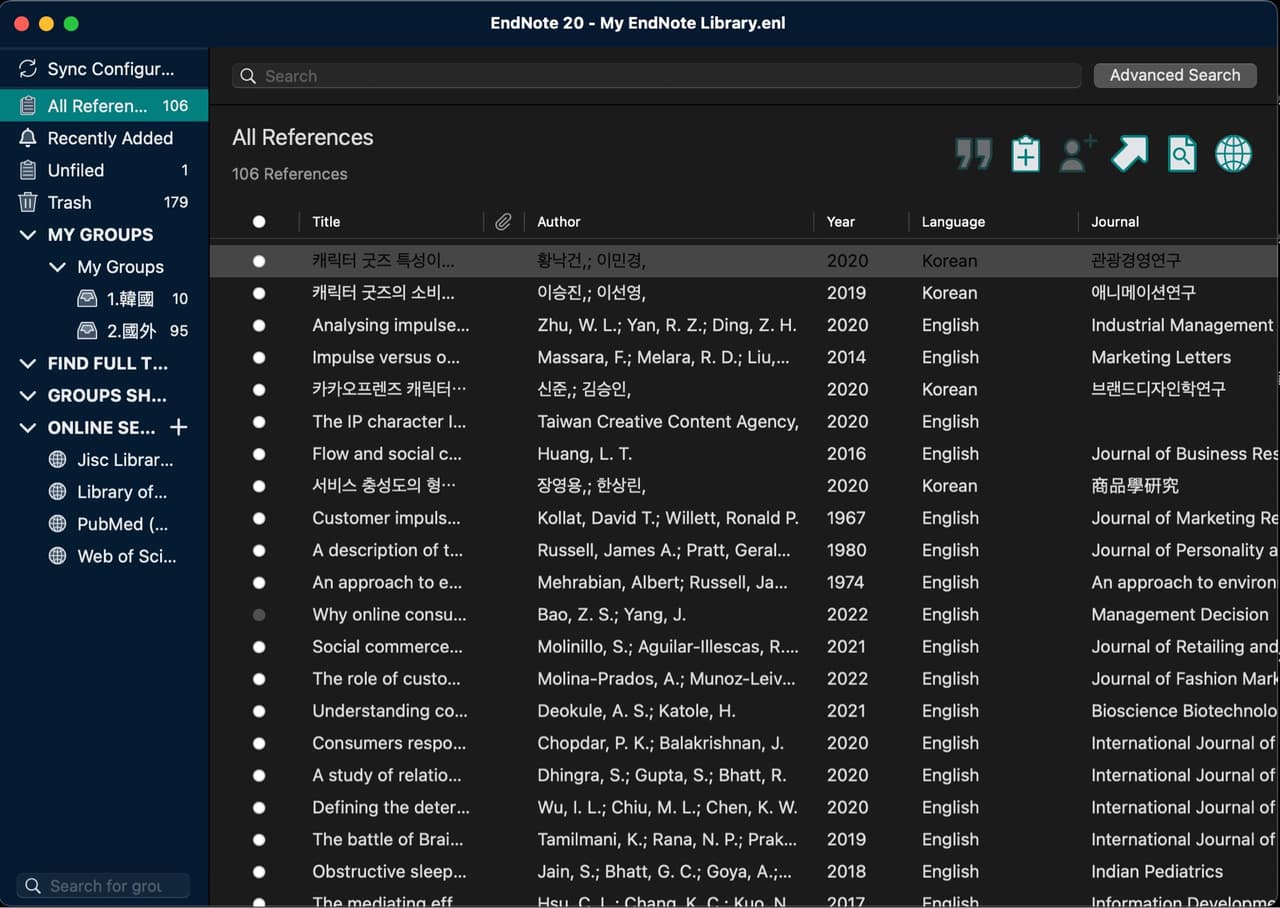
Task: Click the globe icon beside Jisc Librar...
Action: click(x=58, y=460)
